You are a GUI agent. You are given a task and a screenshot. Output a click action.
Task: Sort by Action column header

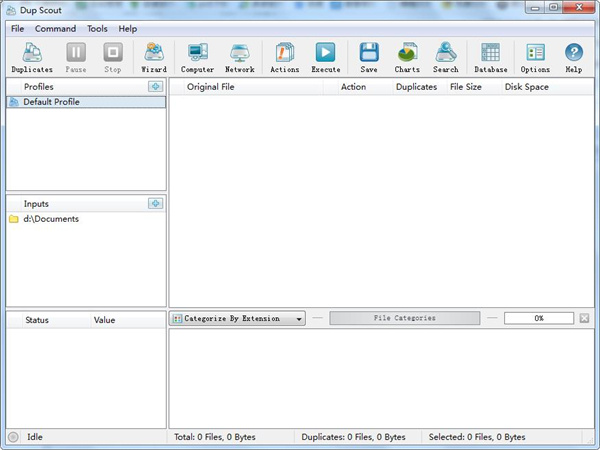pos(365,87)
